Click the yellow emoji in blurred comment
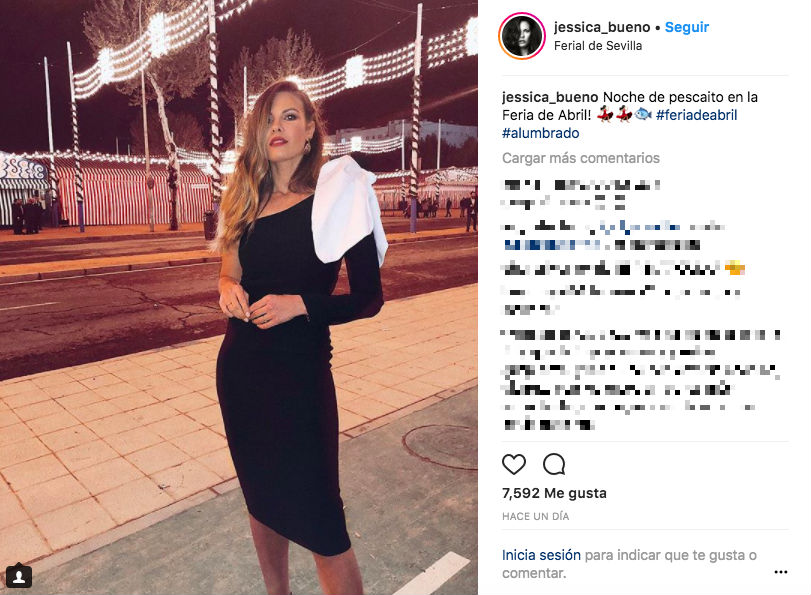Viewport: 811px width, 595px height. [734, 269]
